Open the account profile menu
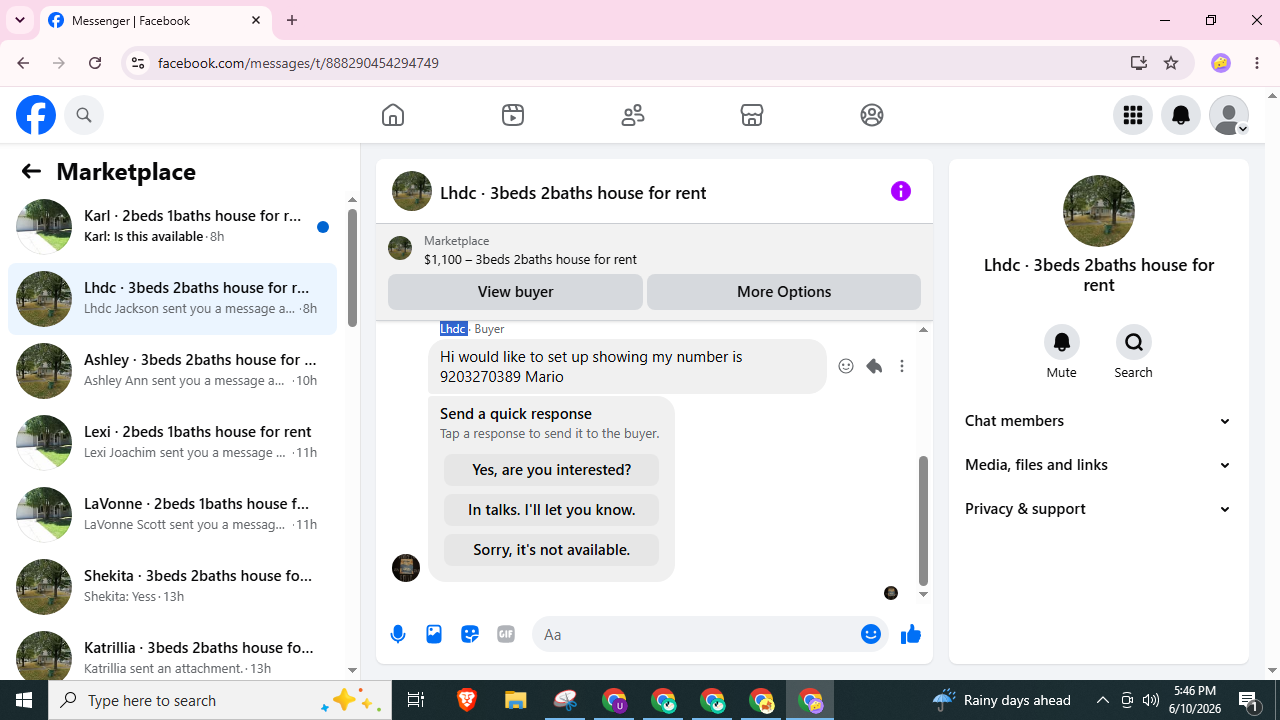 tap(1229, 115)
